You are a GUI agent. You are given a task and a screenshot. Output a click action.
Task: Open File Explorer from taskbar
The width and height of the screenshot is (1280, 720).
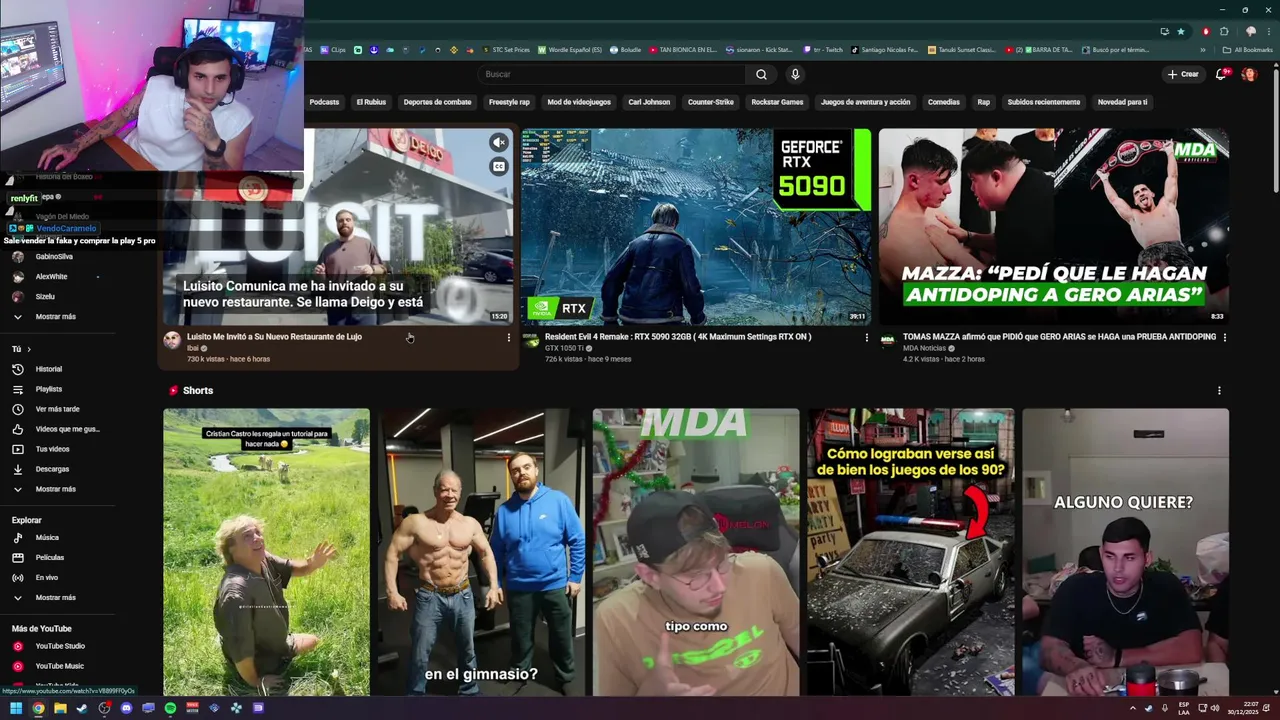click(x=60, y=708)
